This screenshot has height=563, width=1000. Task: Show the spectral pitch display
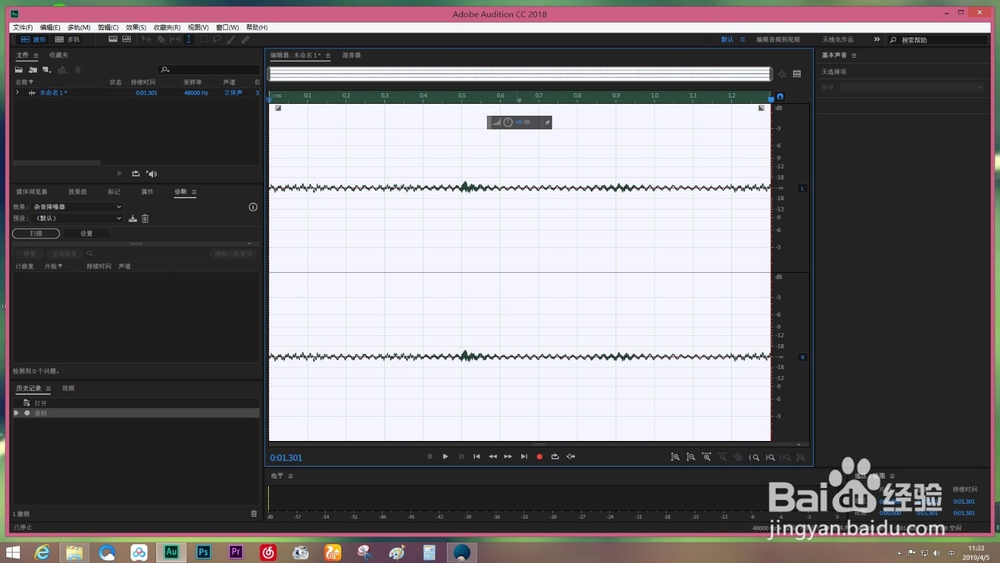127,40
